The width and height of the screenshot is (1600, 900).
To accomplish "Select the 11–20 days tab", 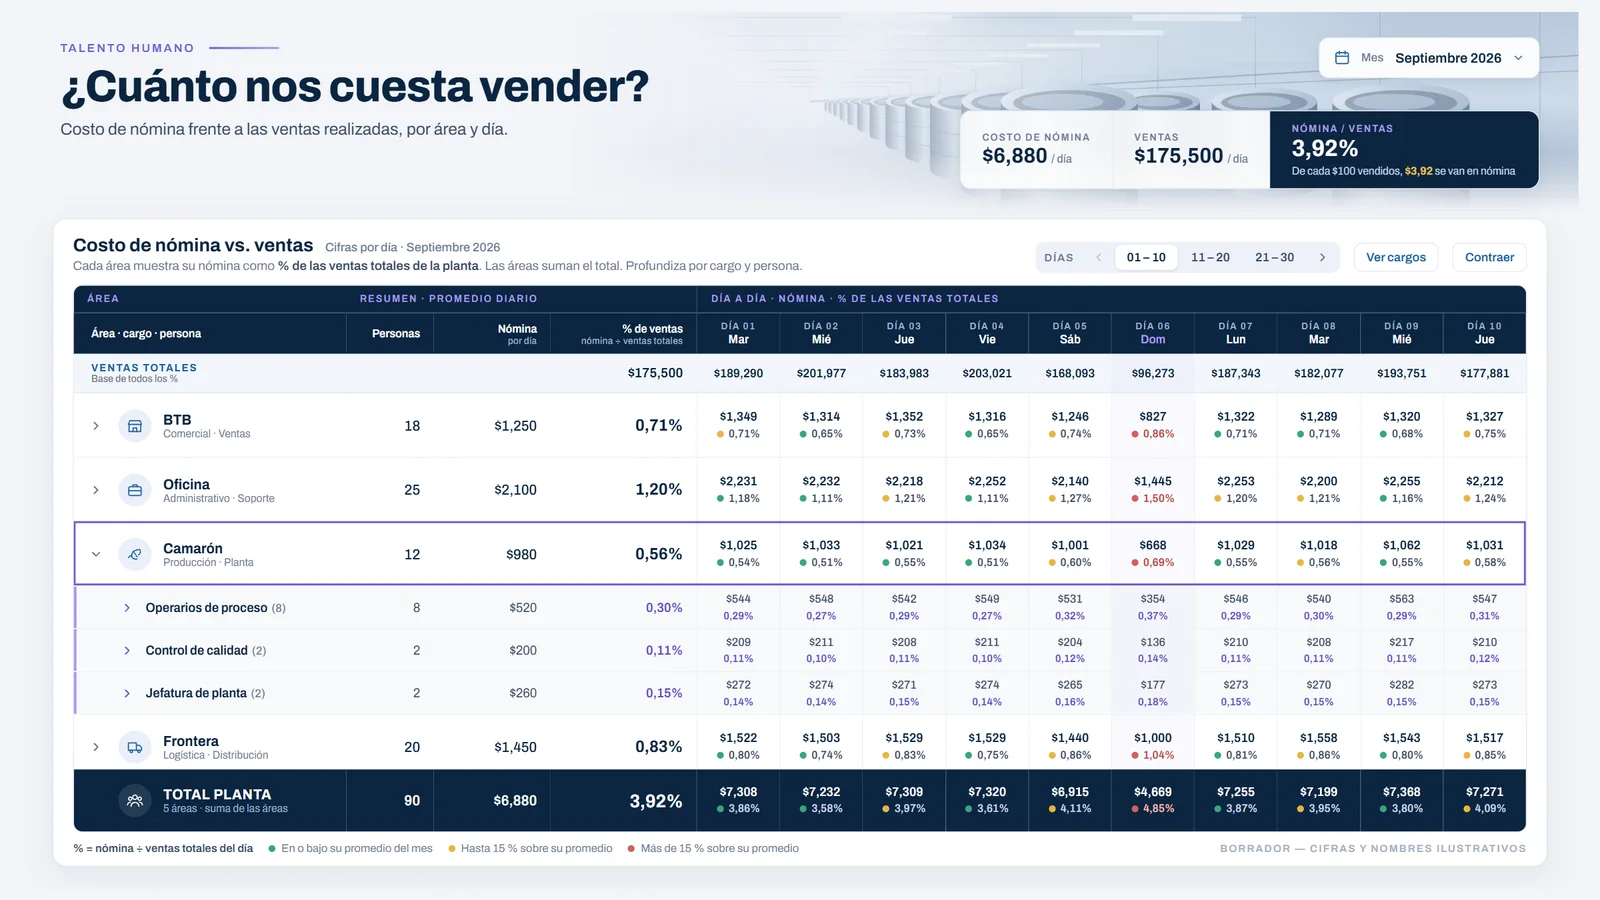I will [x=1210, y=257].
